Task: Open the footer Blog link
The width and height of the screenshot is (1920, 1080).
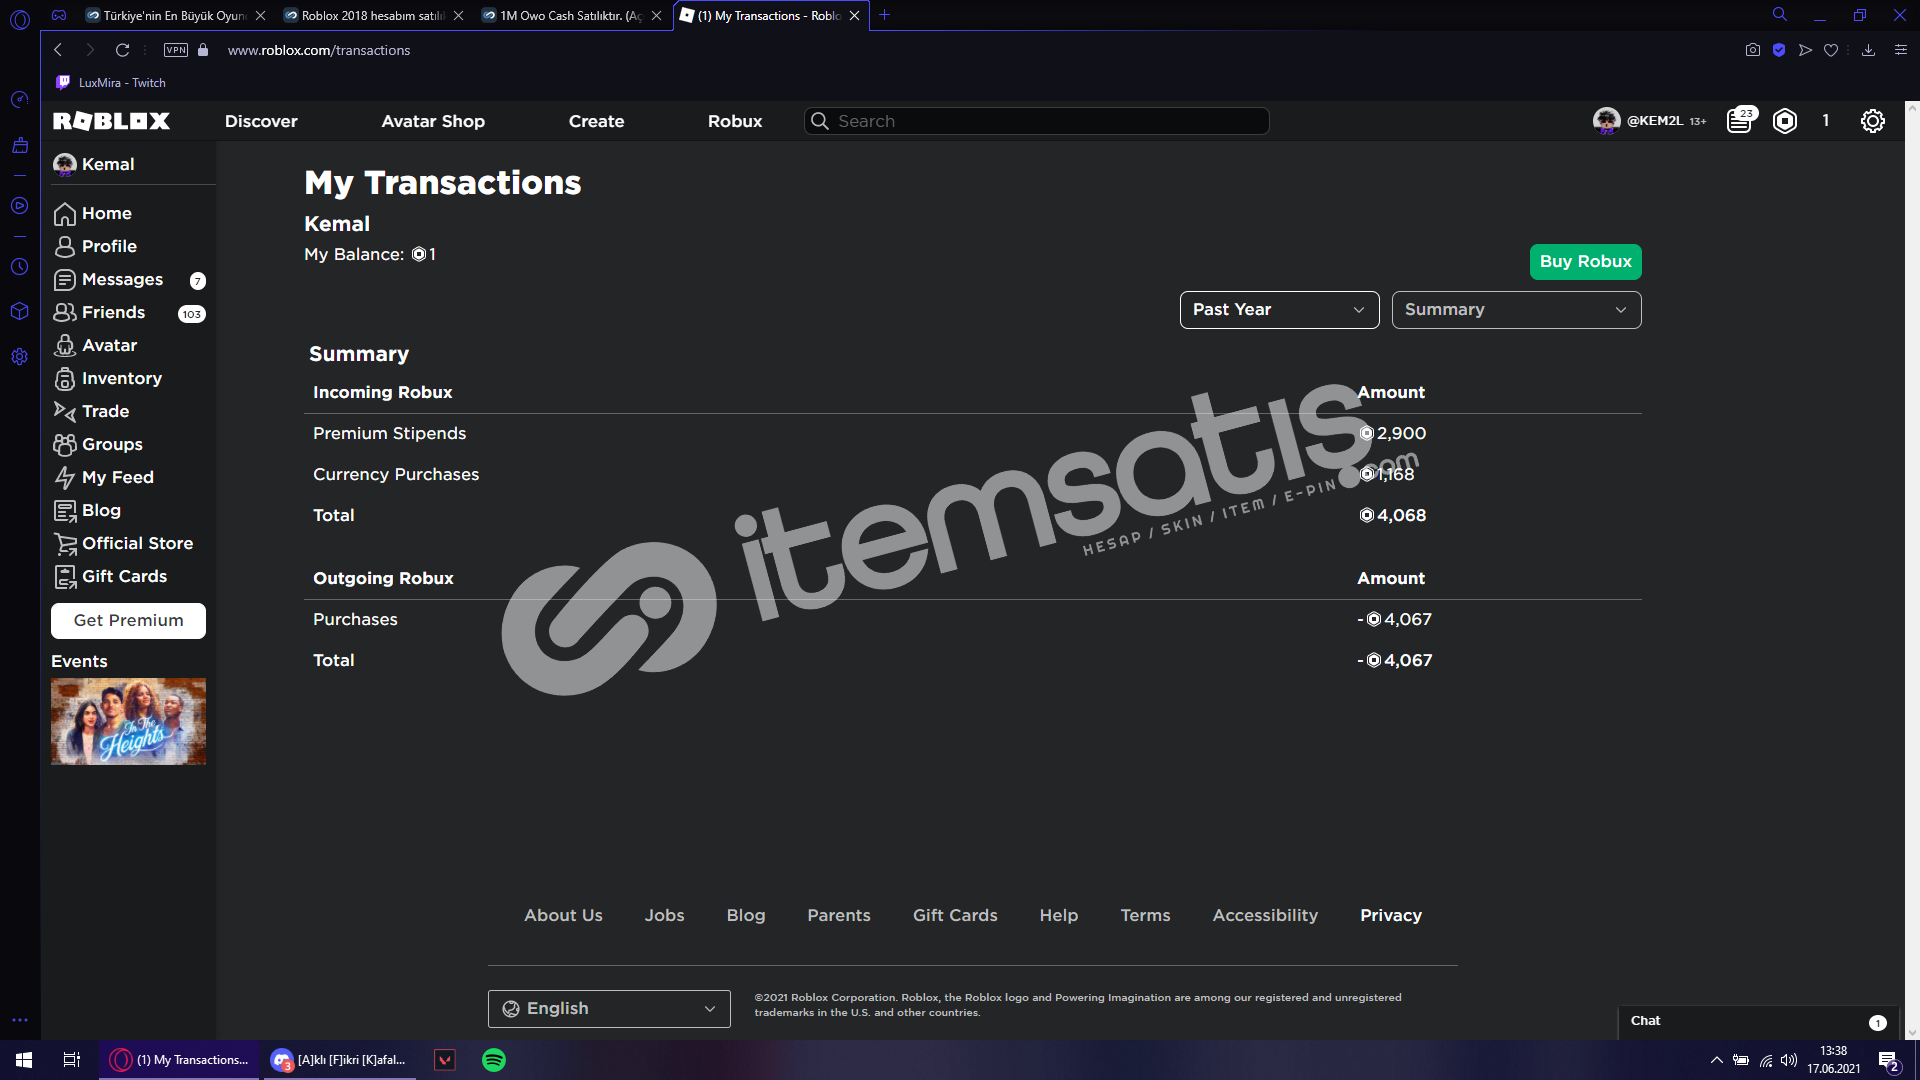Action: [x=746, y=915]
